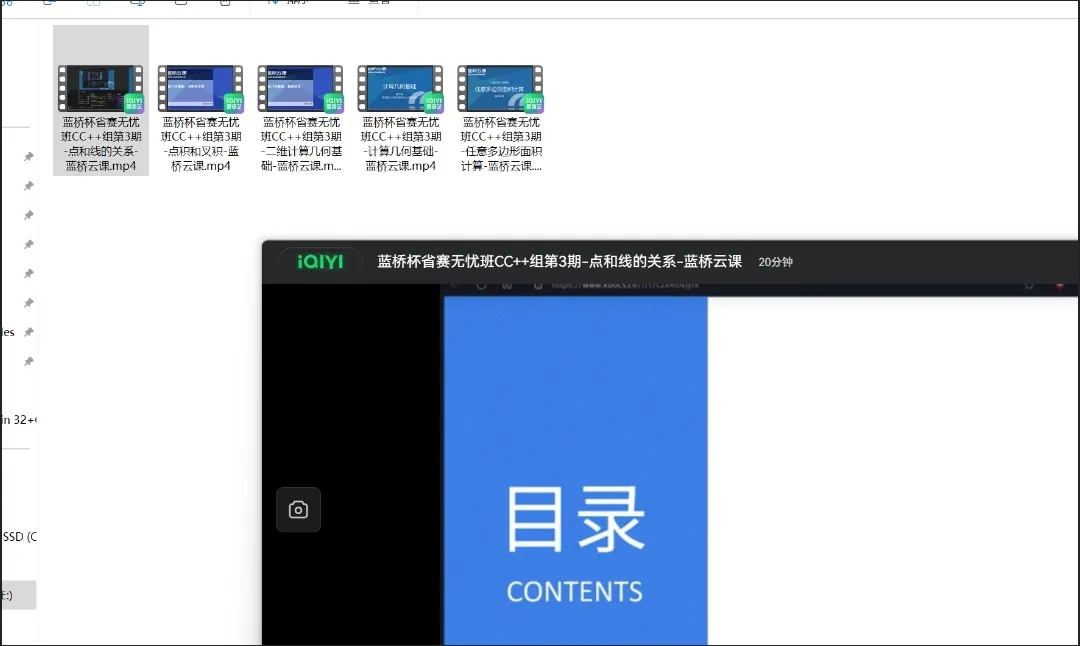The image size is (1080, 646).
Task: Expand the SSD (C:) drive entry
Action: [12, 537]
